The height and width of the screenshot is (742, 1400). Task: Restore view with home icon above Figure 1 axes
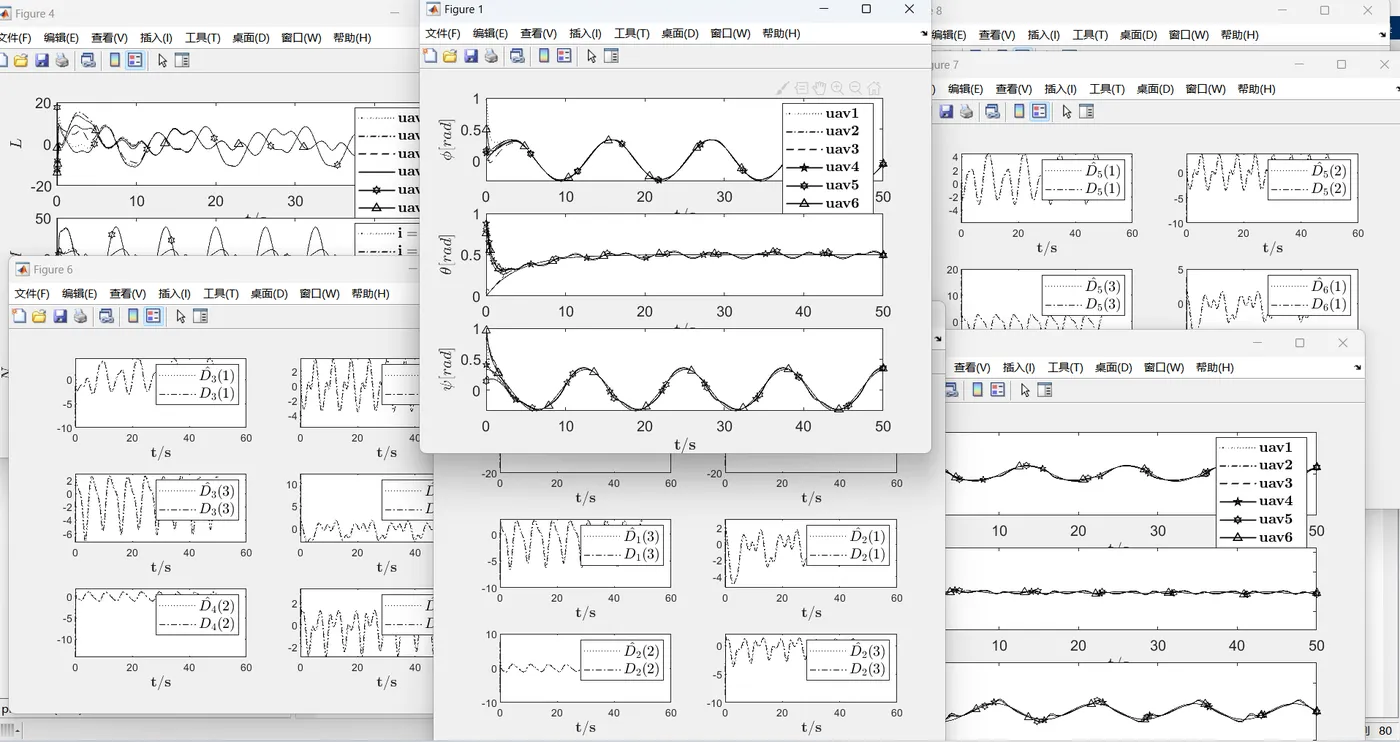(874, 88)
